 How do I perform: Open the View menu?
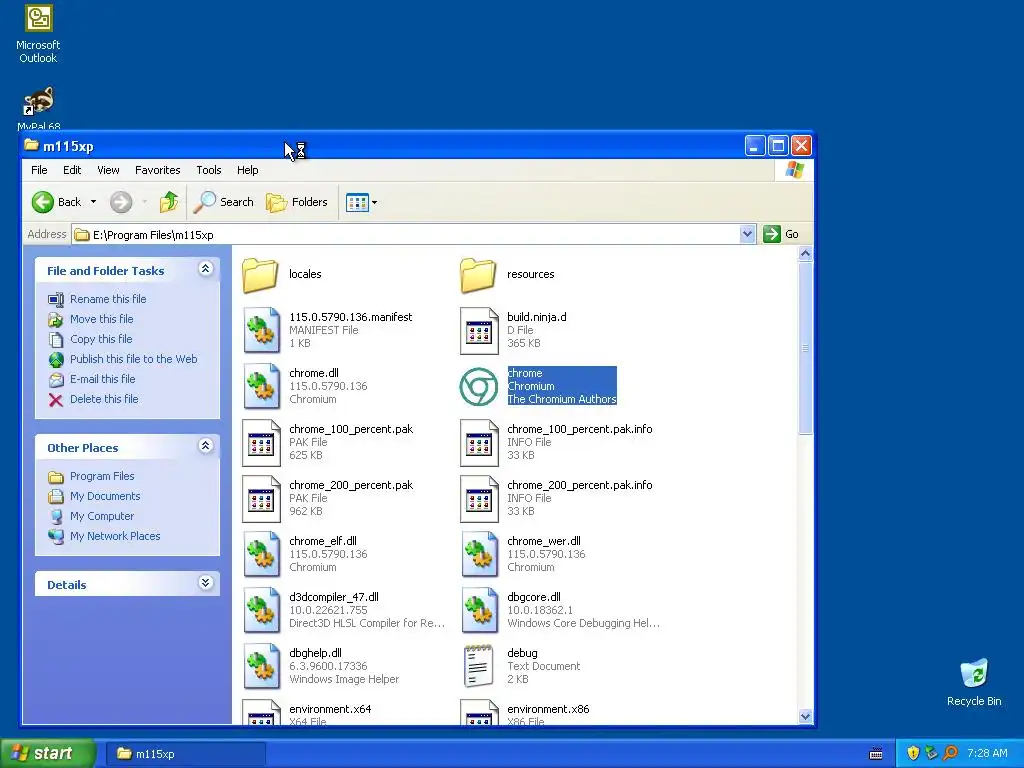pos(108,170)
